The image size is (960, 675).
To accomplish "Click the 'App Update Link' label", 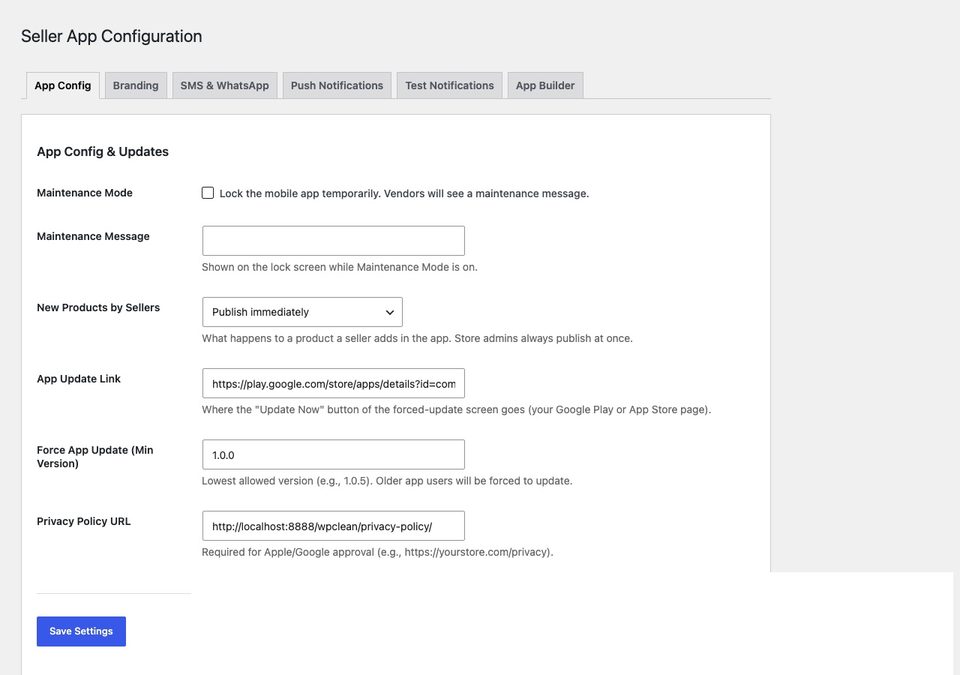I will point(78,379).
